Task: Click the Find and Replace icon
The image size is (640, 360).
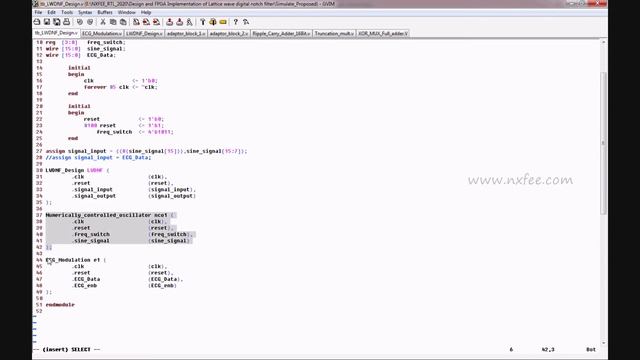Action: (x=136, y=22)
